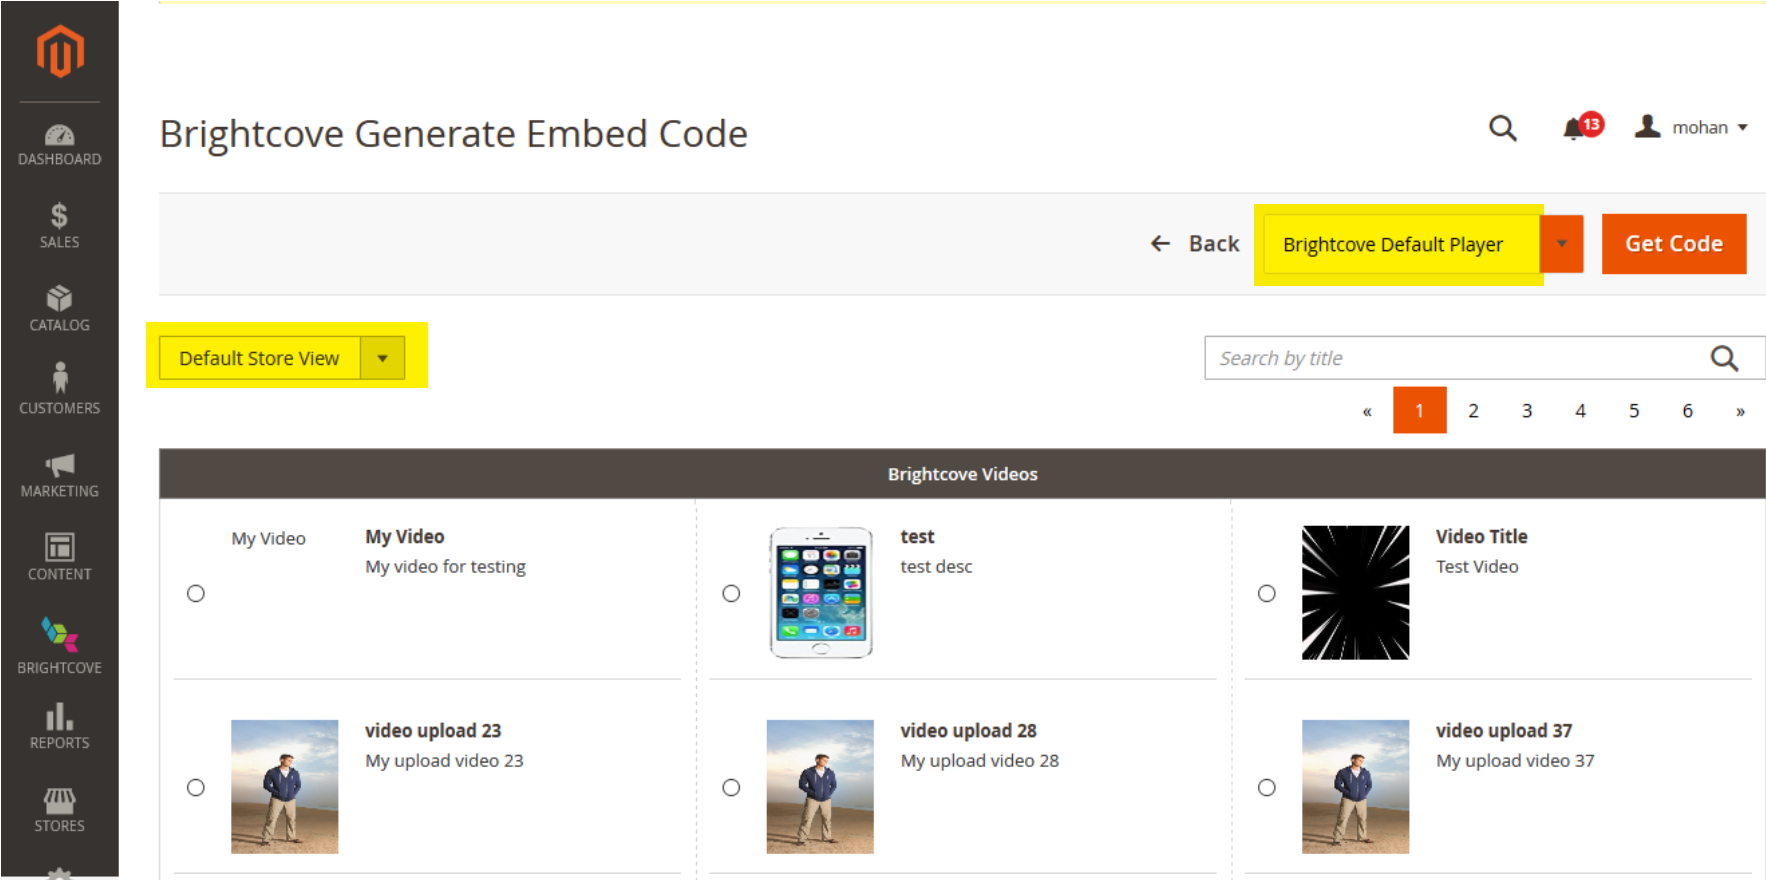Select current page 1 in pagination
Image resolution: width=1766 pixels, height=880 pixels.
pos(1419,410)
